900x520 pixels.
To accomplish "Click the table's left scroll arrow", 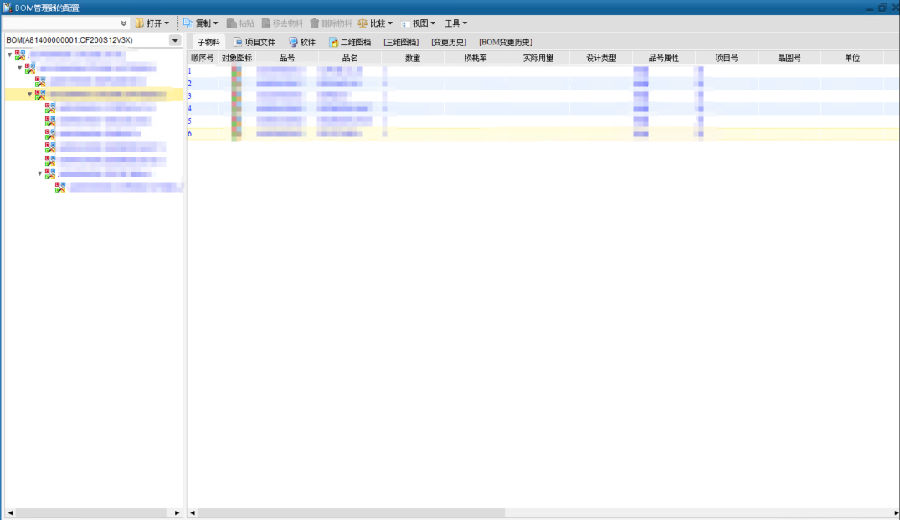I will point(193,513).
